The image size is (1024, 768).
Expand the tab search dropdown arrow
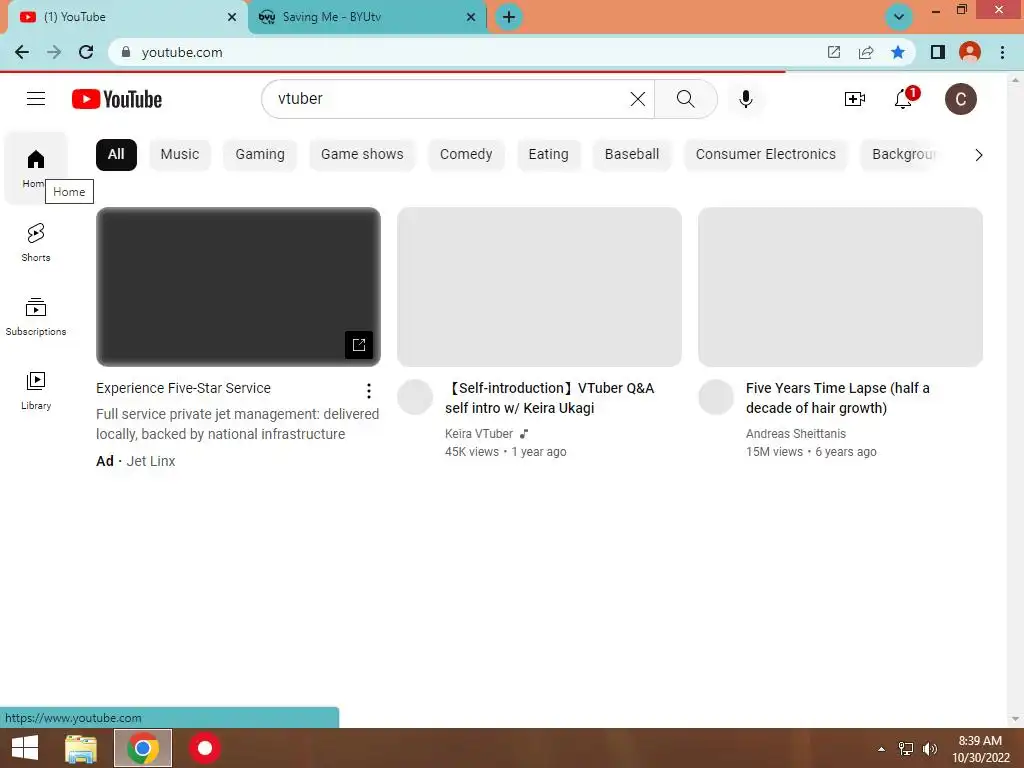coord(899,17)
